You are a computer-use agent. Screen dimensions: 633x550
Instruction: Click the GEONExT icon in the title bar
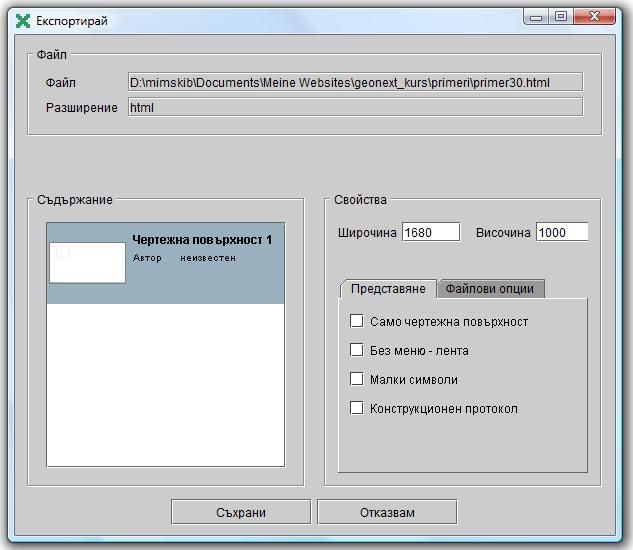point(23,21)
